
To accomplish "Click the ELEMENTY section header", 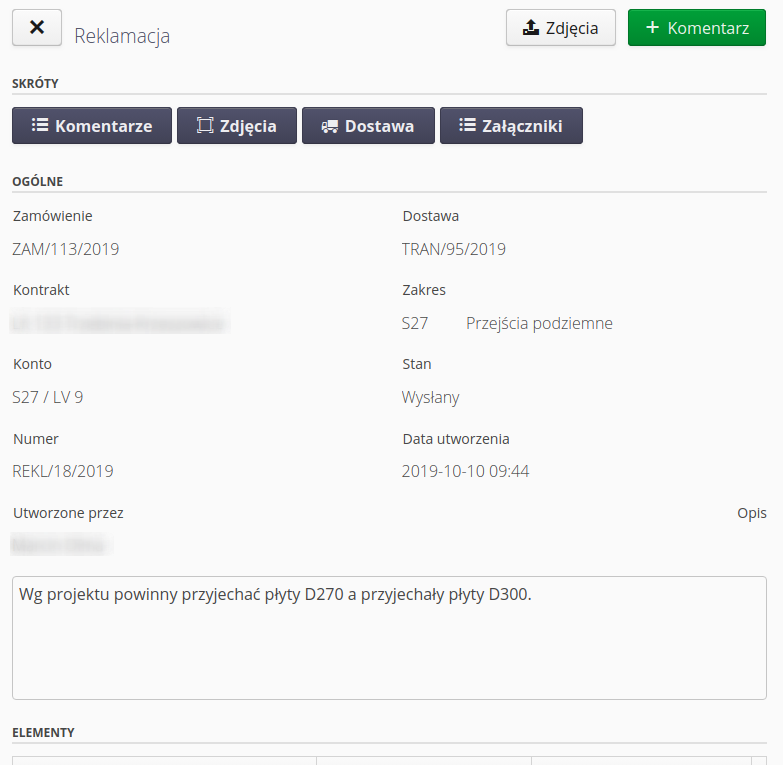I will pos(43,732).
